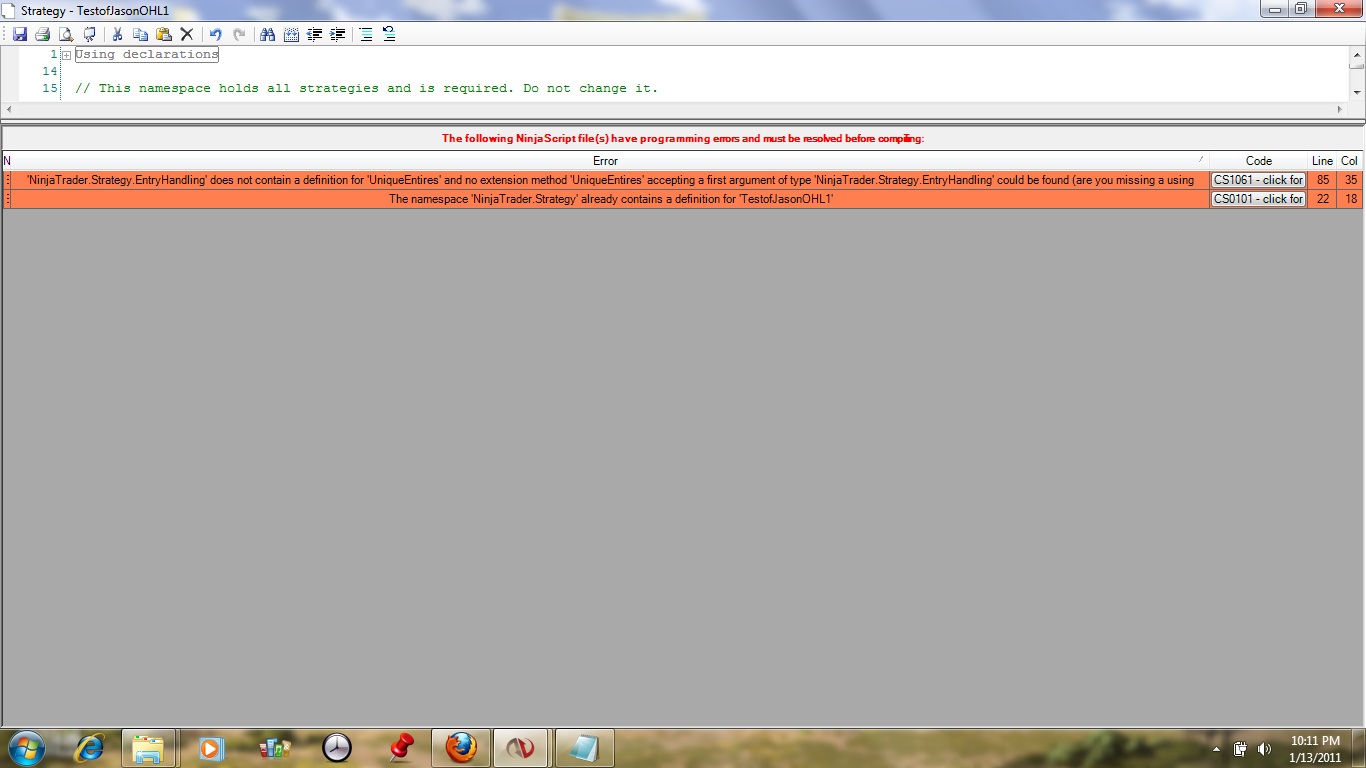Open the Windows Start menu
Viewport: 1366px width, 768px height.
[26, 747]
